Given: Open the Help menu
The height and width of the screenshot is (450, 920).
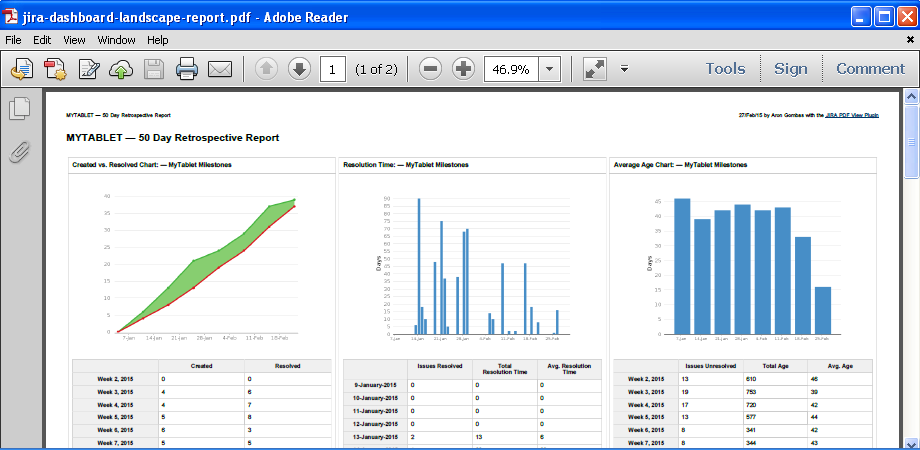Looking at the screenshot, I should click(x=157, y=40).
